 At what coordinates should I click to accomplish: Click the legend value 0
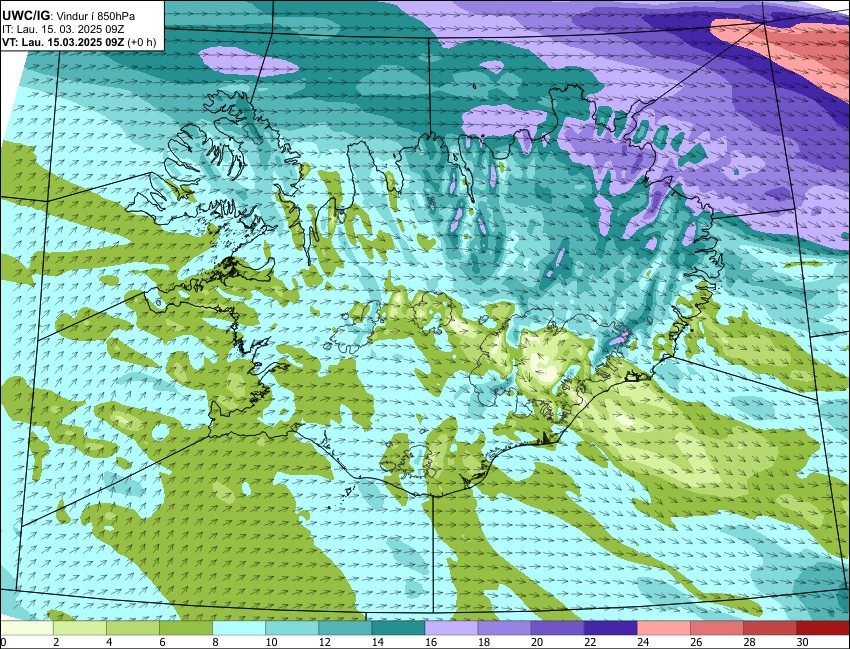pyautogui.click(x=3, y=642)
